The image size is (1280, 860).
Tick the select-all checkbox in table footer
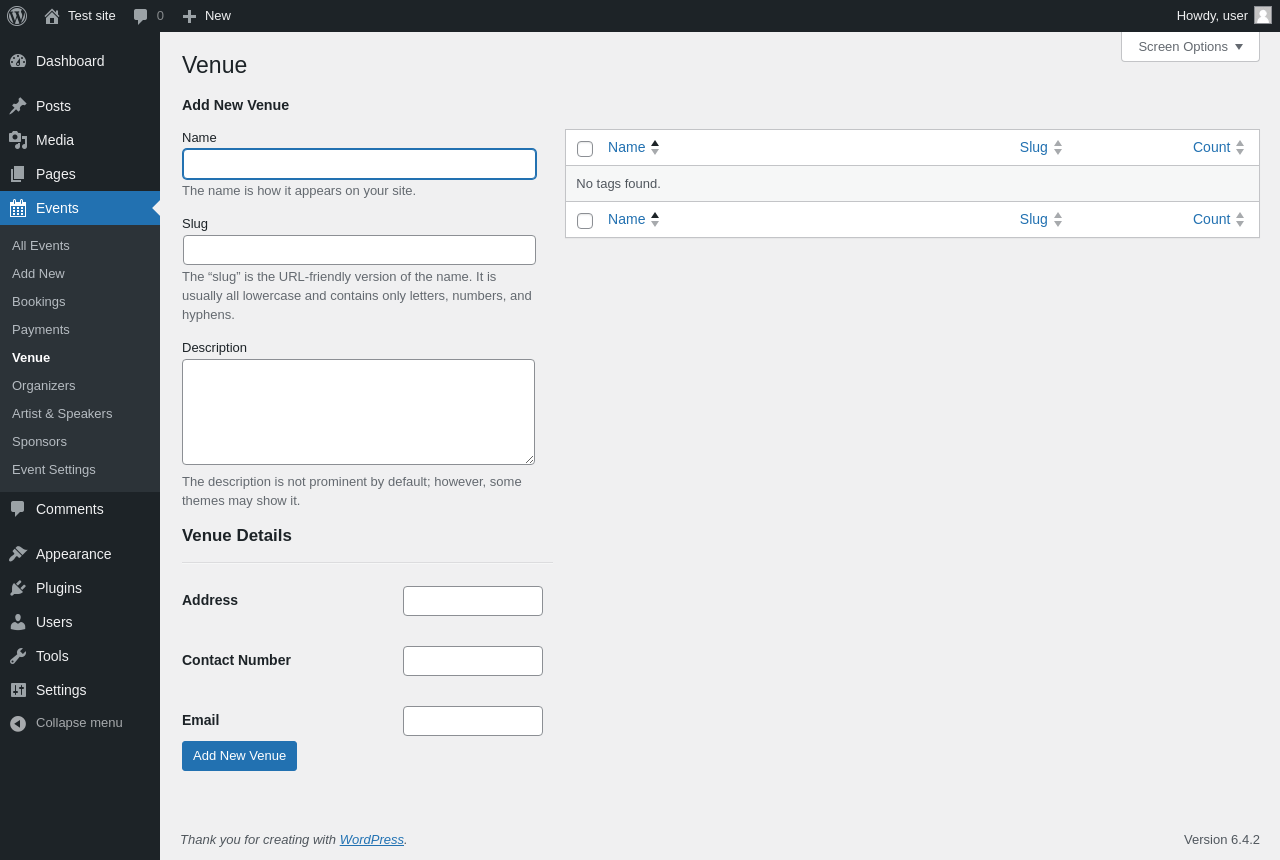tap(585, 221)
